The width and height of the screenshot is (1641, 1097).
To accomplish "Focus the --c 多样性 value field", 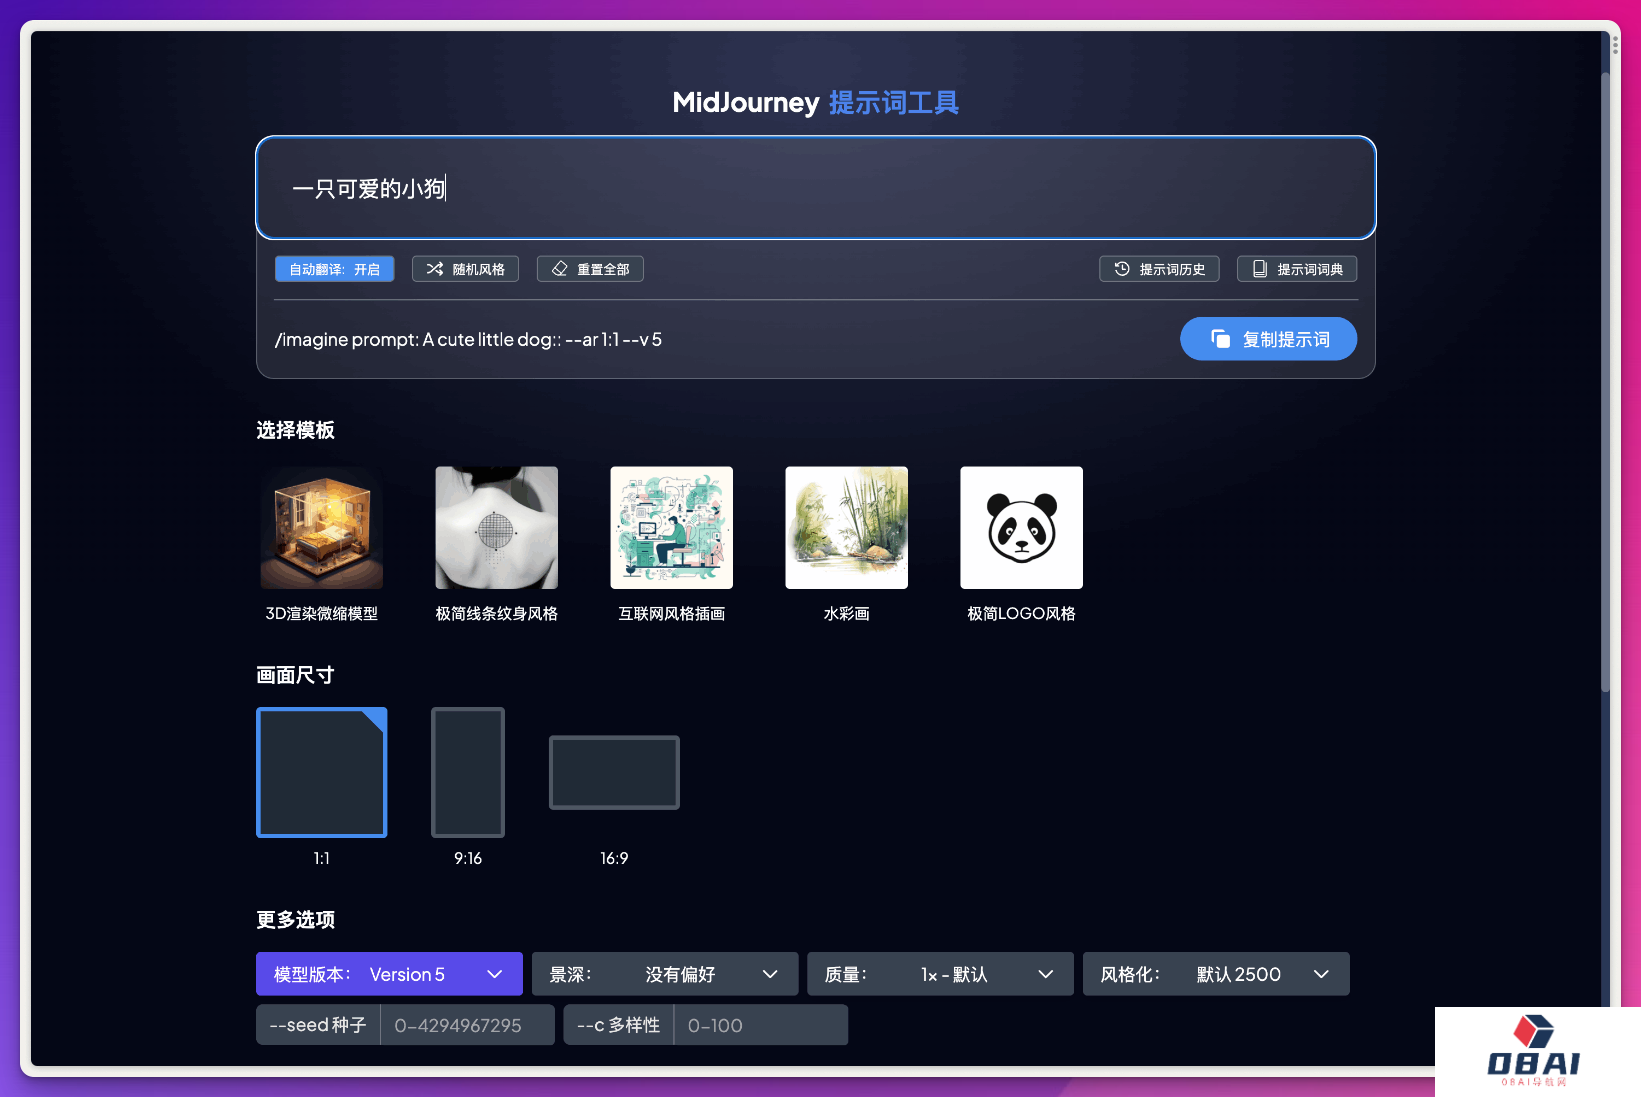I will click(x=760, y=1025).
